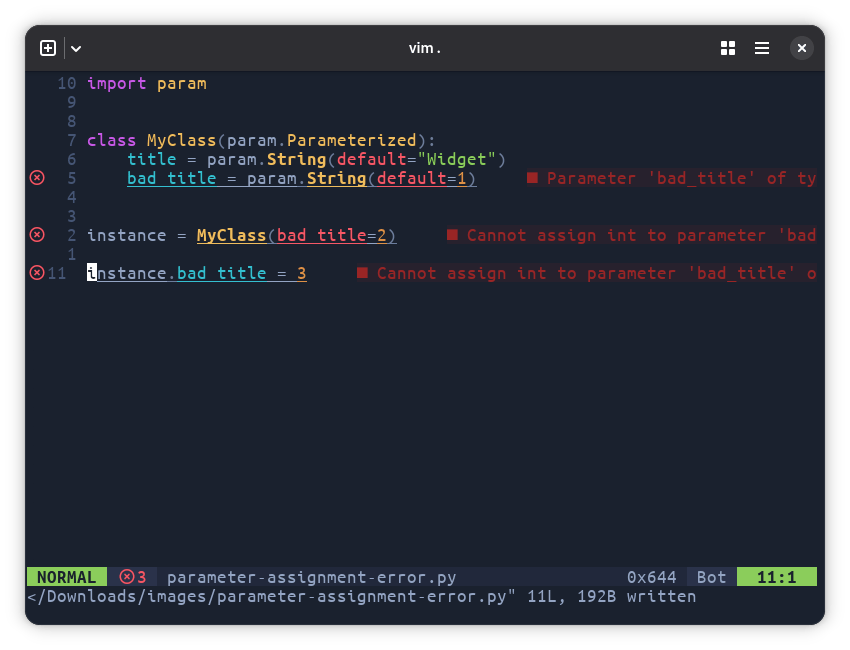Click the diagnostic message on line 11

click(x=587, y=273)
